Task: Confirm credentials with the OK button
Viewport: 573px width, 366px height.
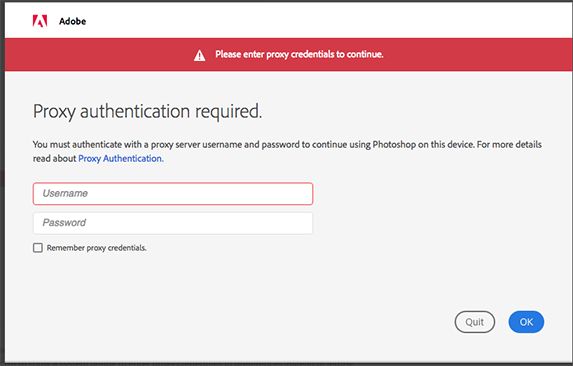Action: [526, 322]
